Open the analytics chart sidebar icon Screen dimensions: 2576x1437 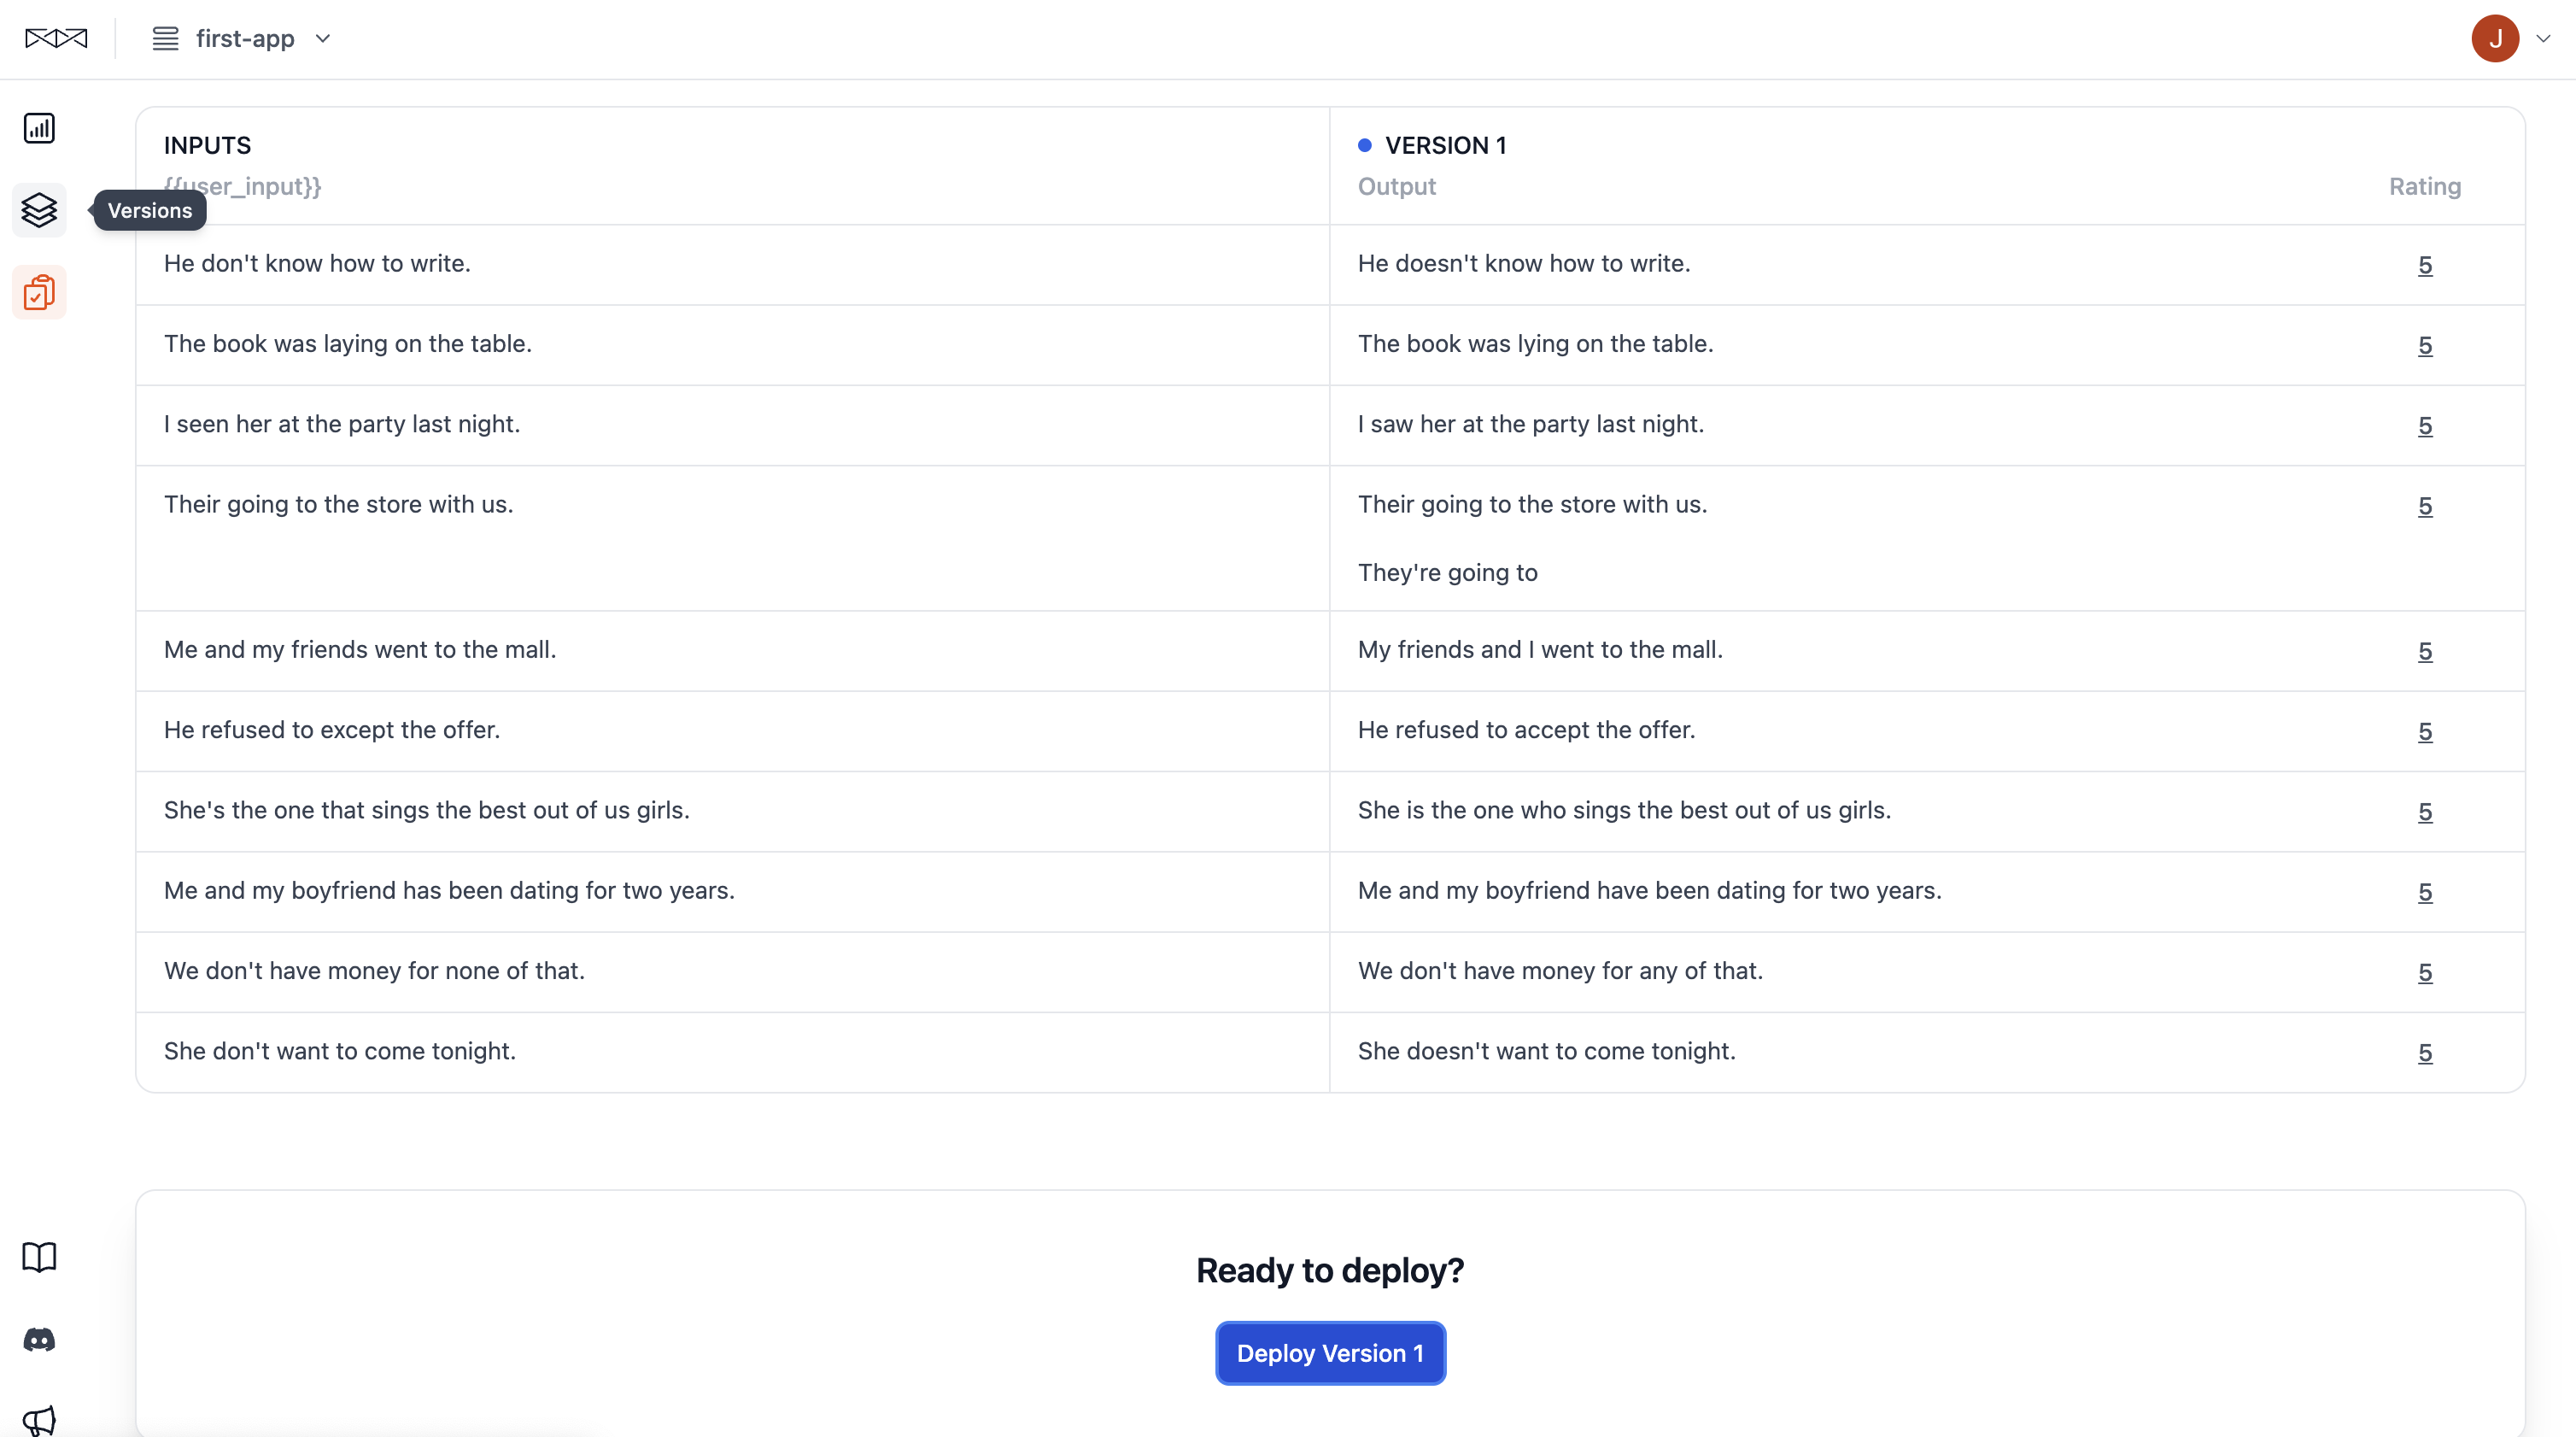pyautogui.click(x=39, y=128)
